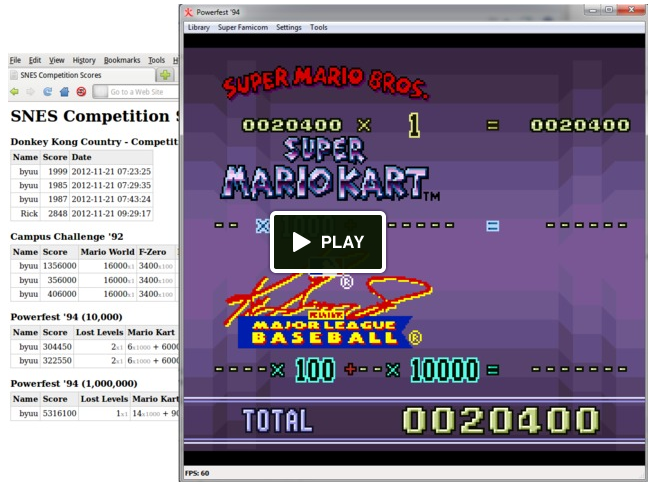Click the score 1985 cell
This screenshot has height=487, width=657.
[x=55, y=185]
